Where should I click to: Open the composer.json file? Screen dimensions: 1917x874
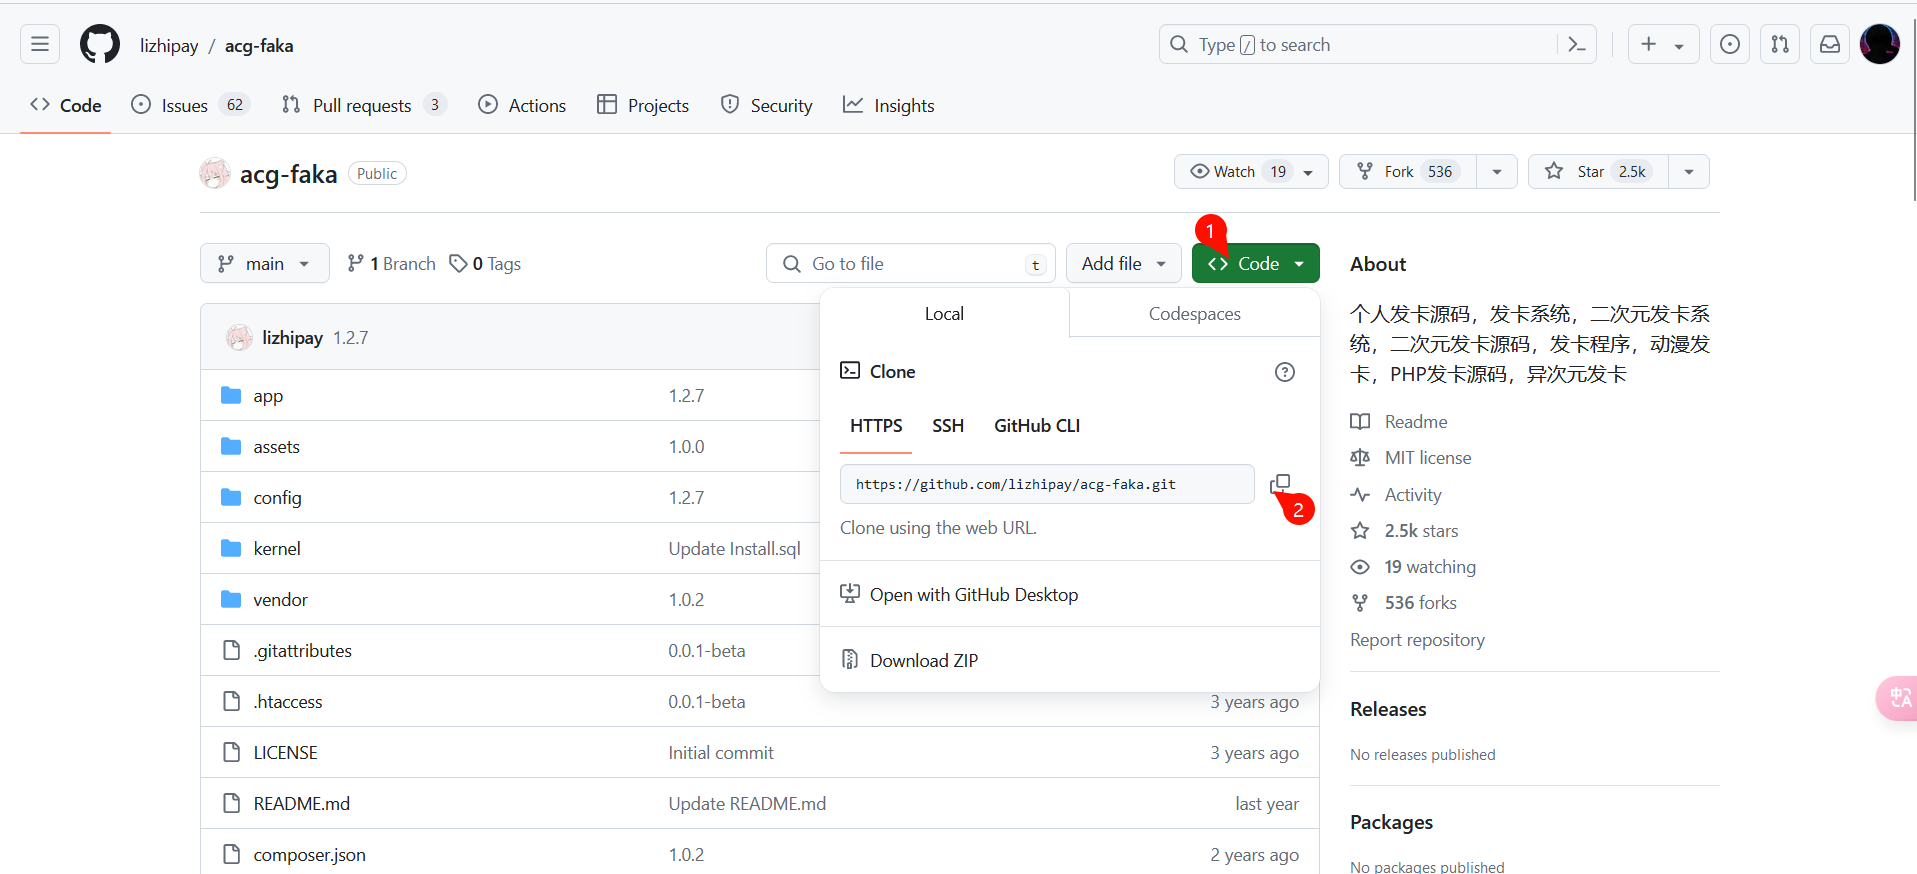[309, 855]
